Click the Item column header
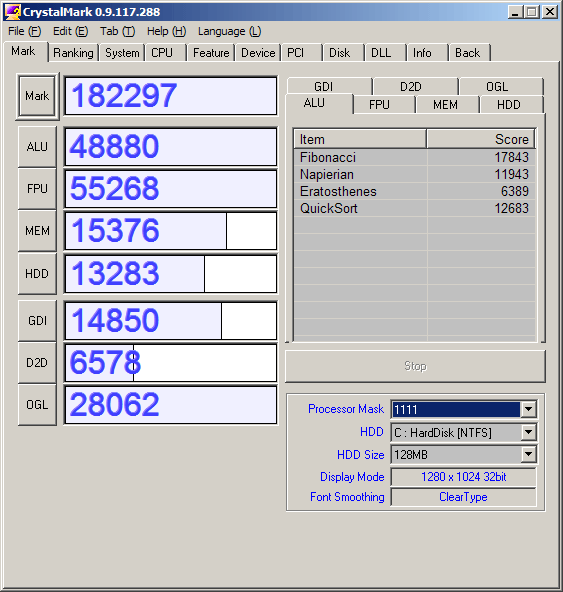The width and height of the screenshot is (563, 592). (360, 139)
